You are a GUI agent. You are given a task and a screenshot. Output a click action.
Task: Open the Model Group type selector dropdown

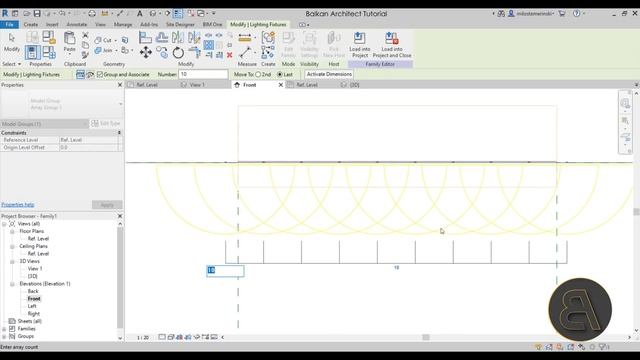(120, 104)
